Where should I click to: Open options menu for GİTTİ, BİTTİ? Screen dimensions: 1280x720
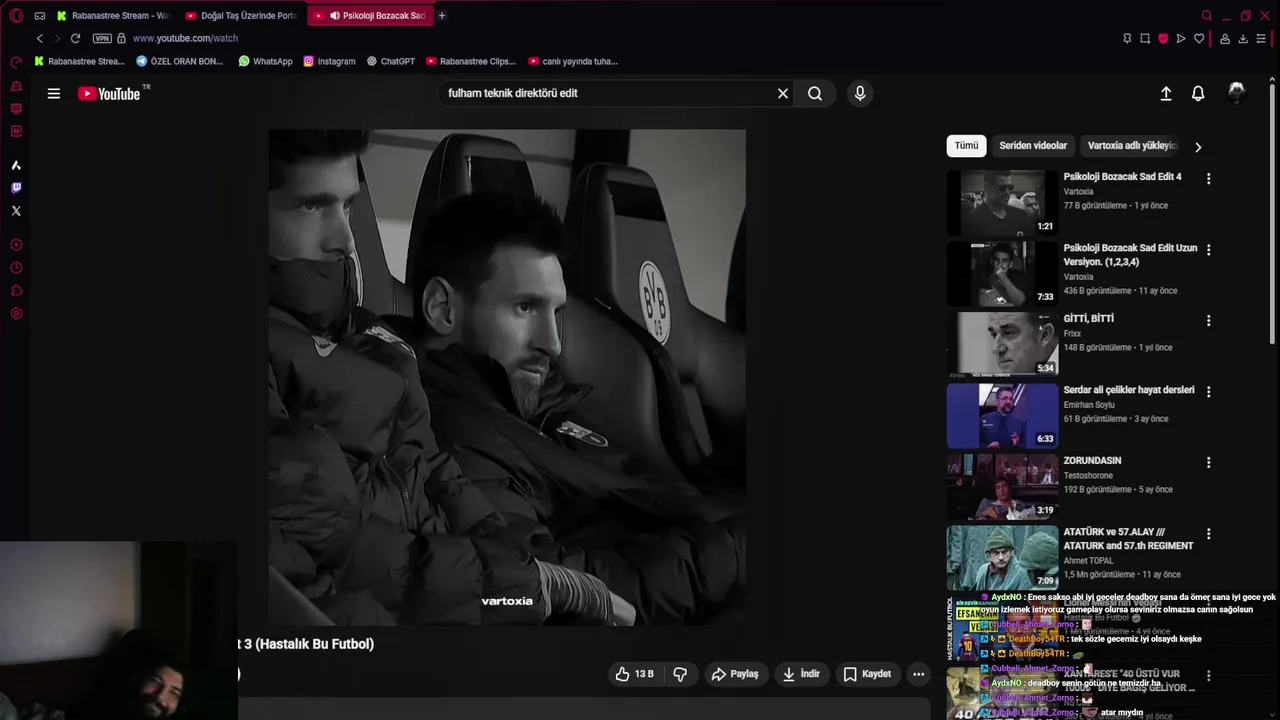1208,320
